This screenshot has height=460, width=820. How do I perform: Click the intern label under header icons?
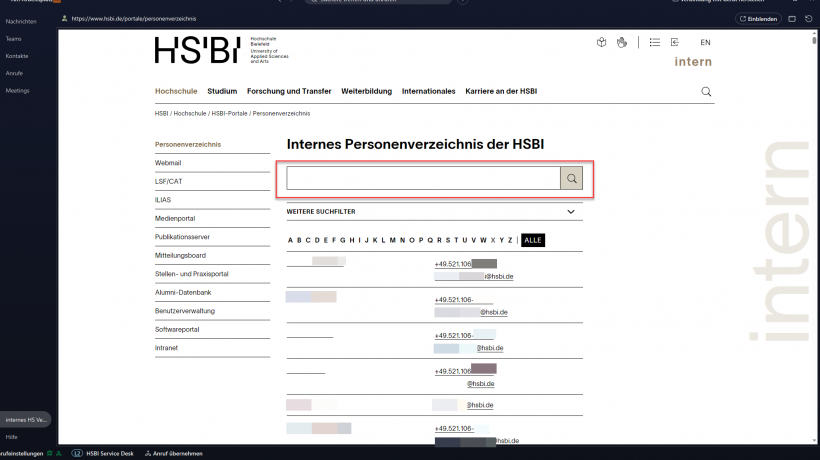point(693,62)
